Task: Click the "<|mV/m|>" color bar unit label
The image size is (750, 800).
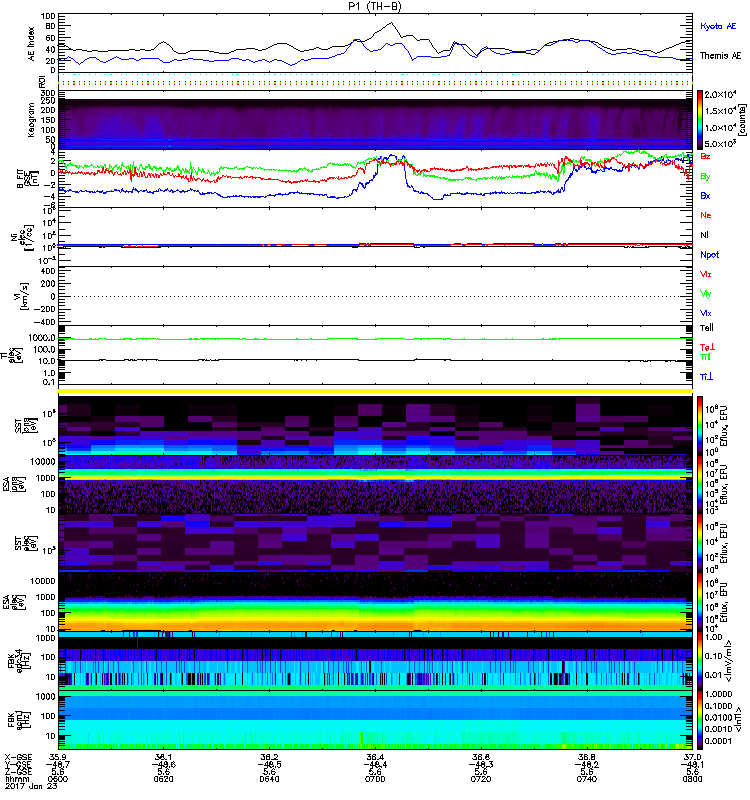Action: (730, 661)
